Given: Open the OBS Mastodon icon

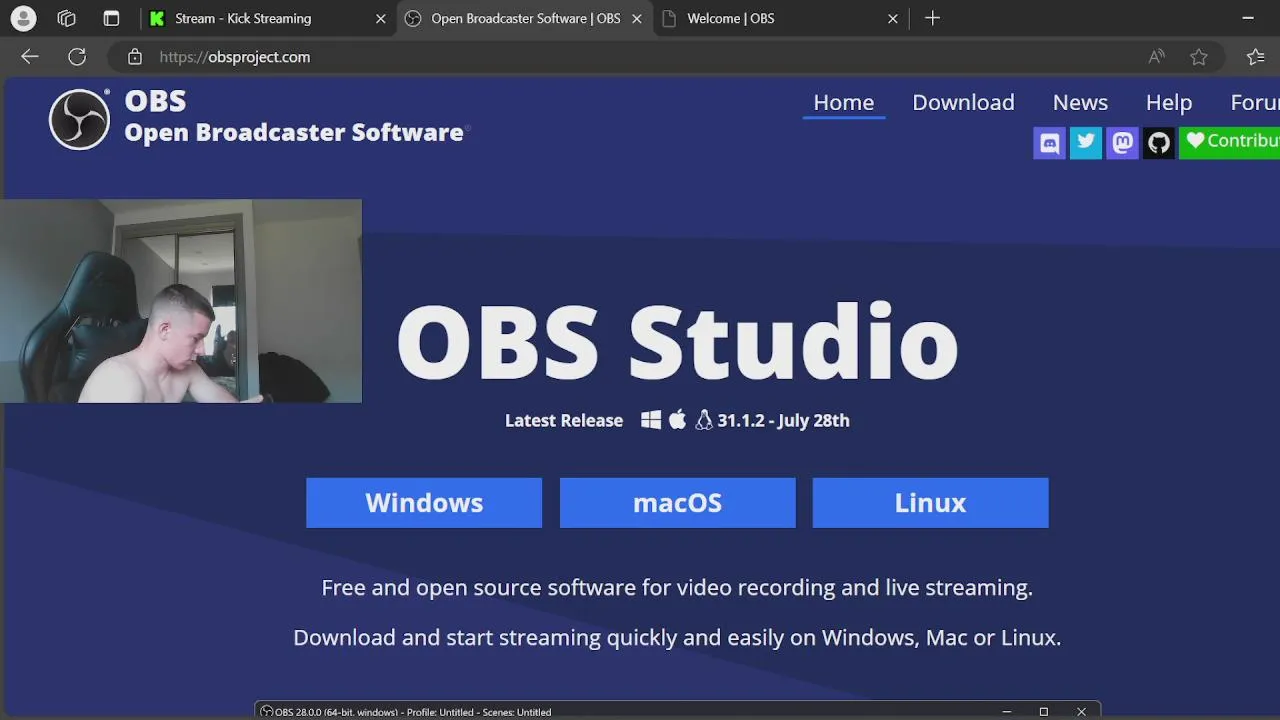Looking at the screenshot, I should click(1122, 142).
